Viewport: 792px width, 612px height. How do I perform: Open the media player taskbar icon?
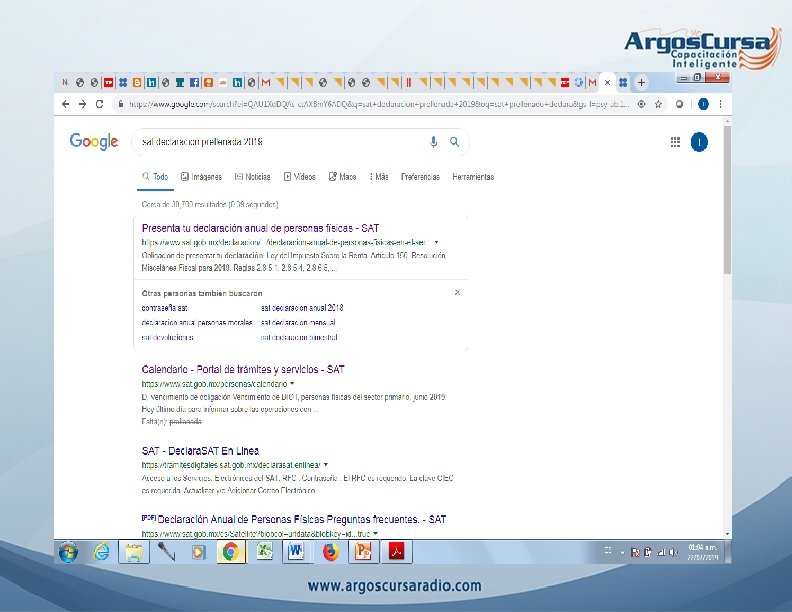click(199, 552)
